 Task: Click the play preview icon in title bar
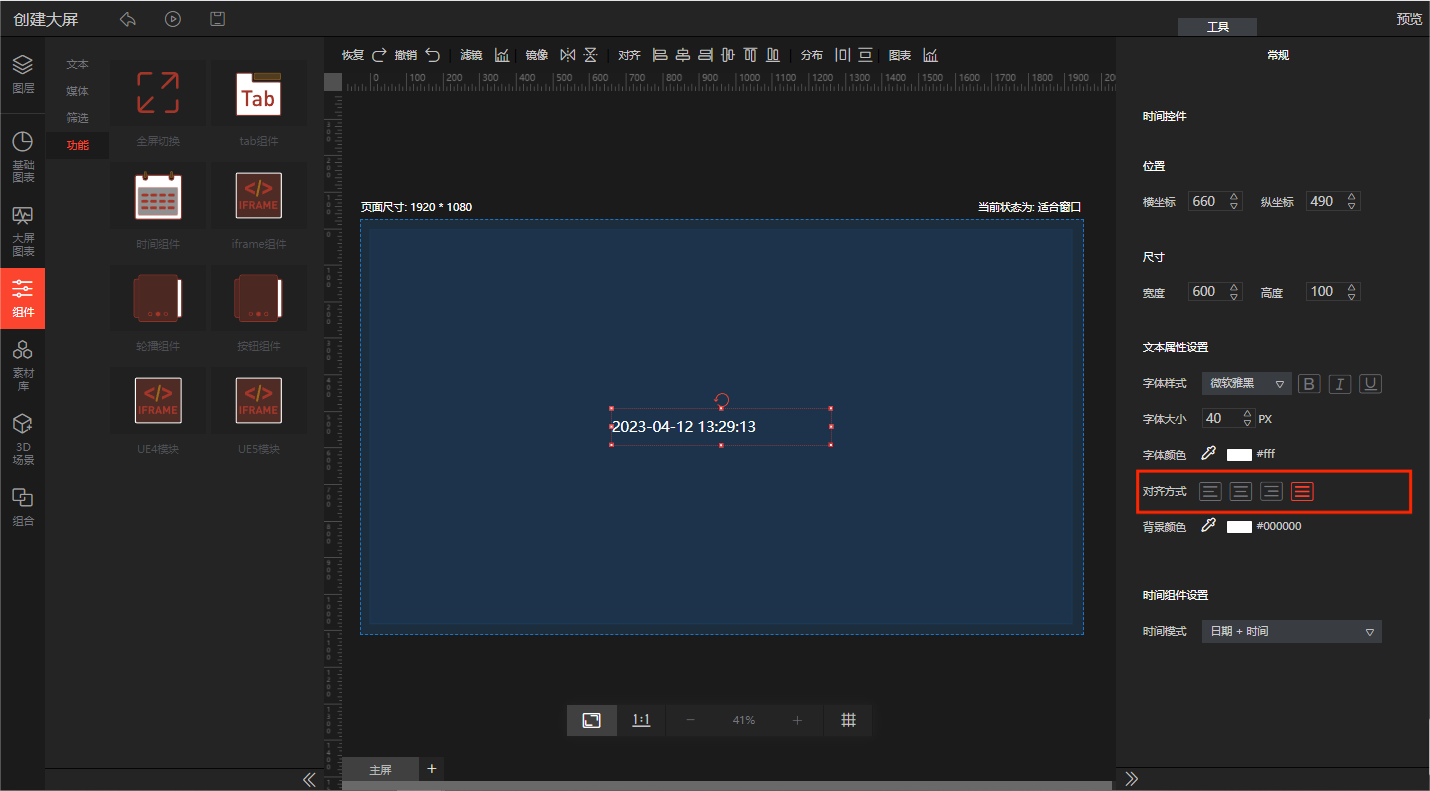tap(173, 19)
